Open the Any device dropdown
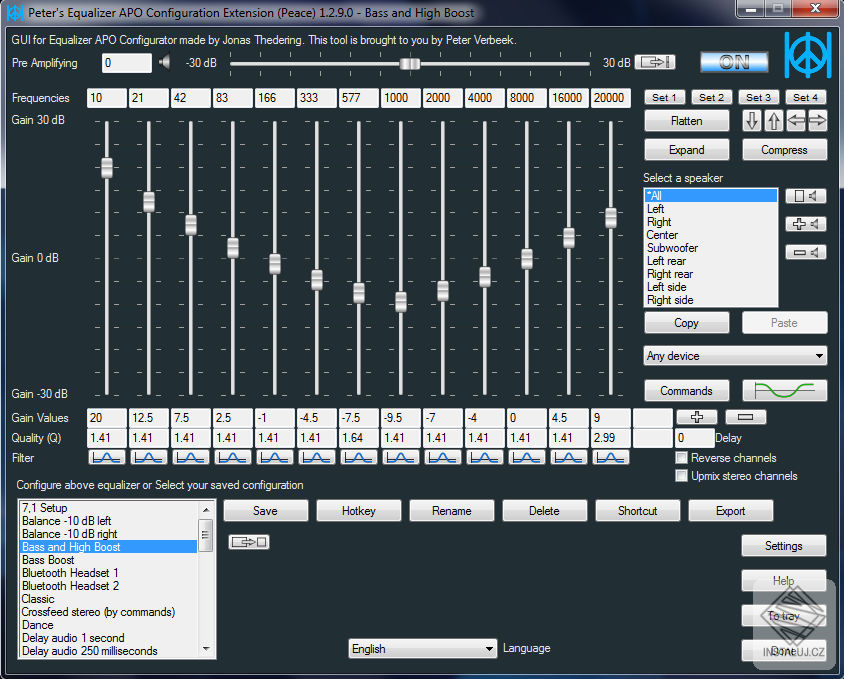Viewport: 844px width, 679px height. (x=735, y=356)
